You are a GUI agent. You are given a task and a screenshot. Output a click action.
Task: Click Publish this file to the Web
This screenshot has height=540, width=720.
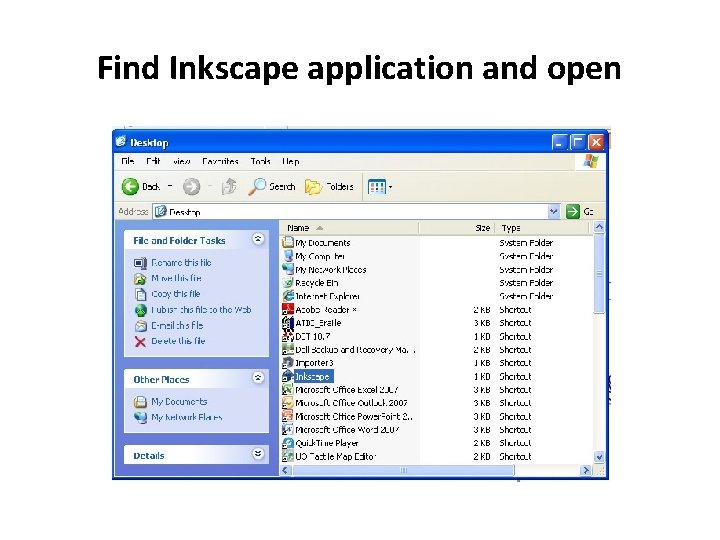(201, 310)
